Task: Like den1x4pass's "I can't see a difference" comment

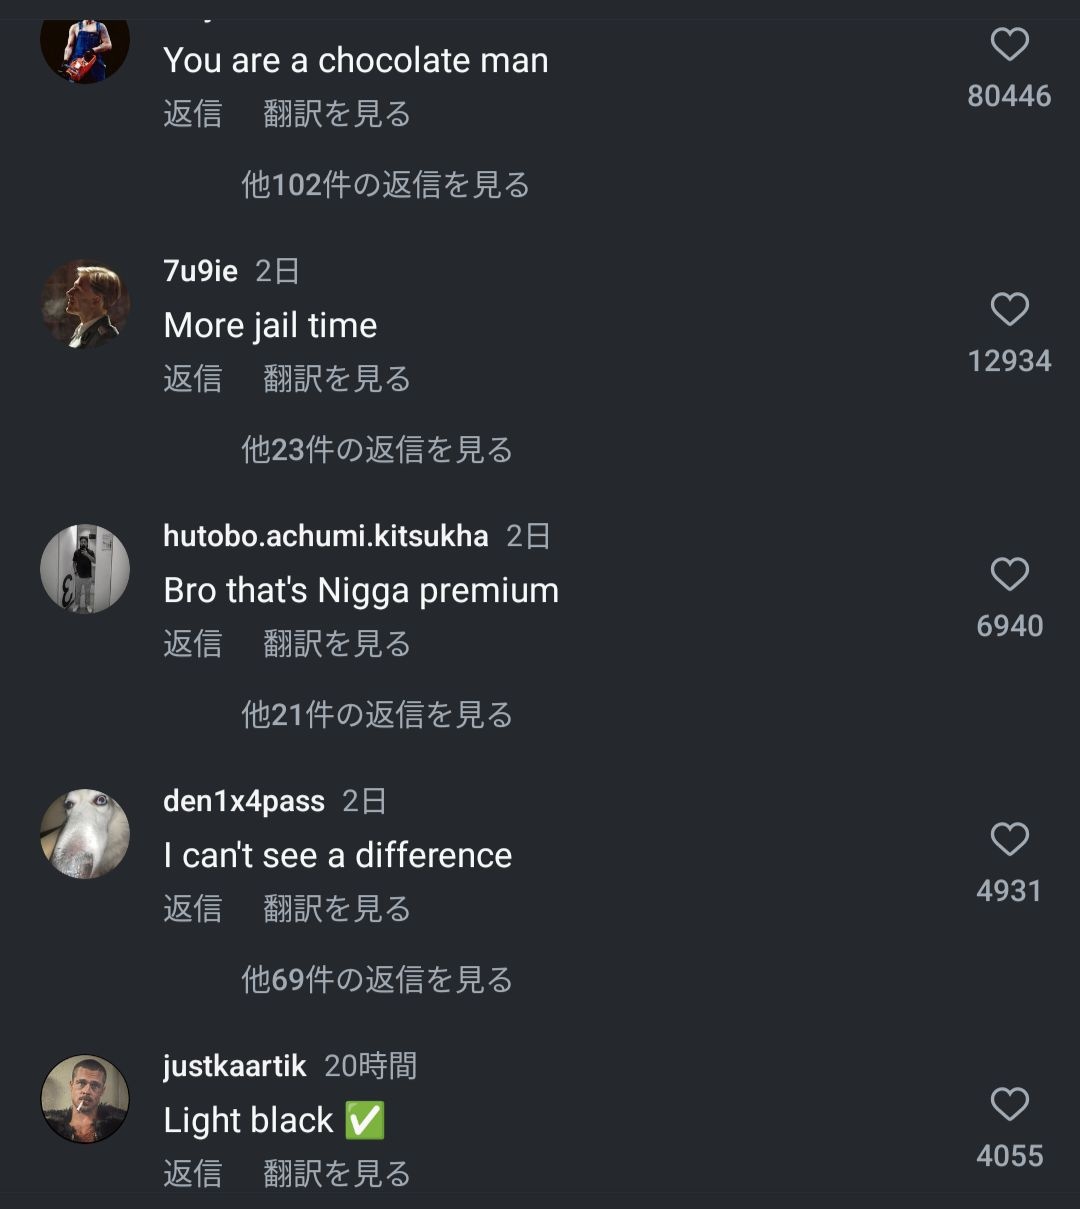Action: tap(1009, 840)
